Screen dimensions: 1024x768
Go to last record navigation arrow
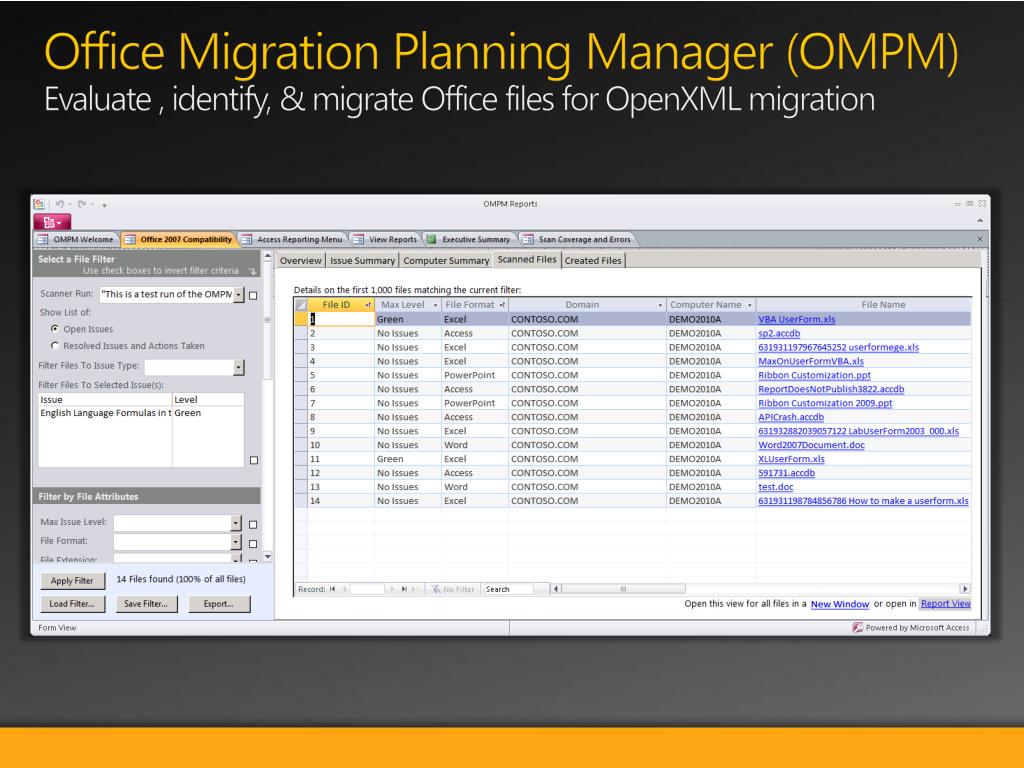pos(404,589)
